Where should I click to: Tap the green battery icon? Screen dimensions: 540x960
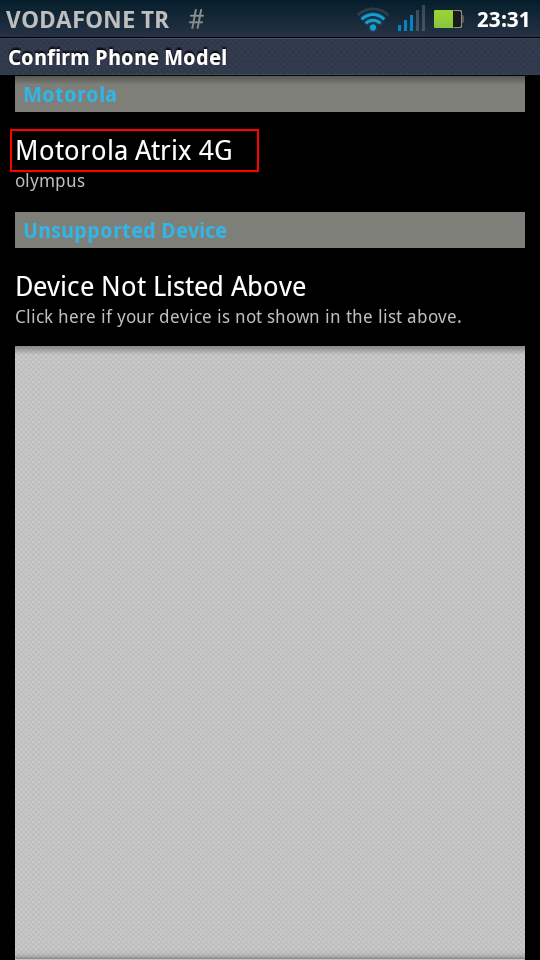(449, 19)
